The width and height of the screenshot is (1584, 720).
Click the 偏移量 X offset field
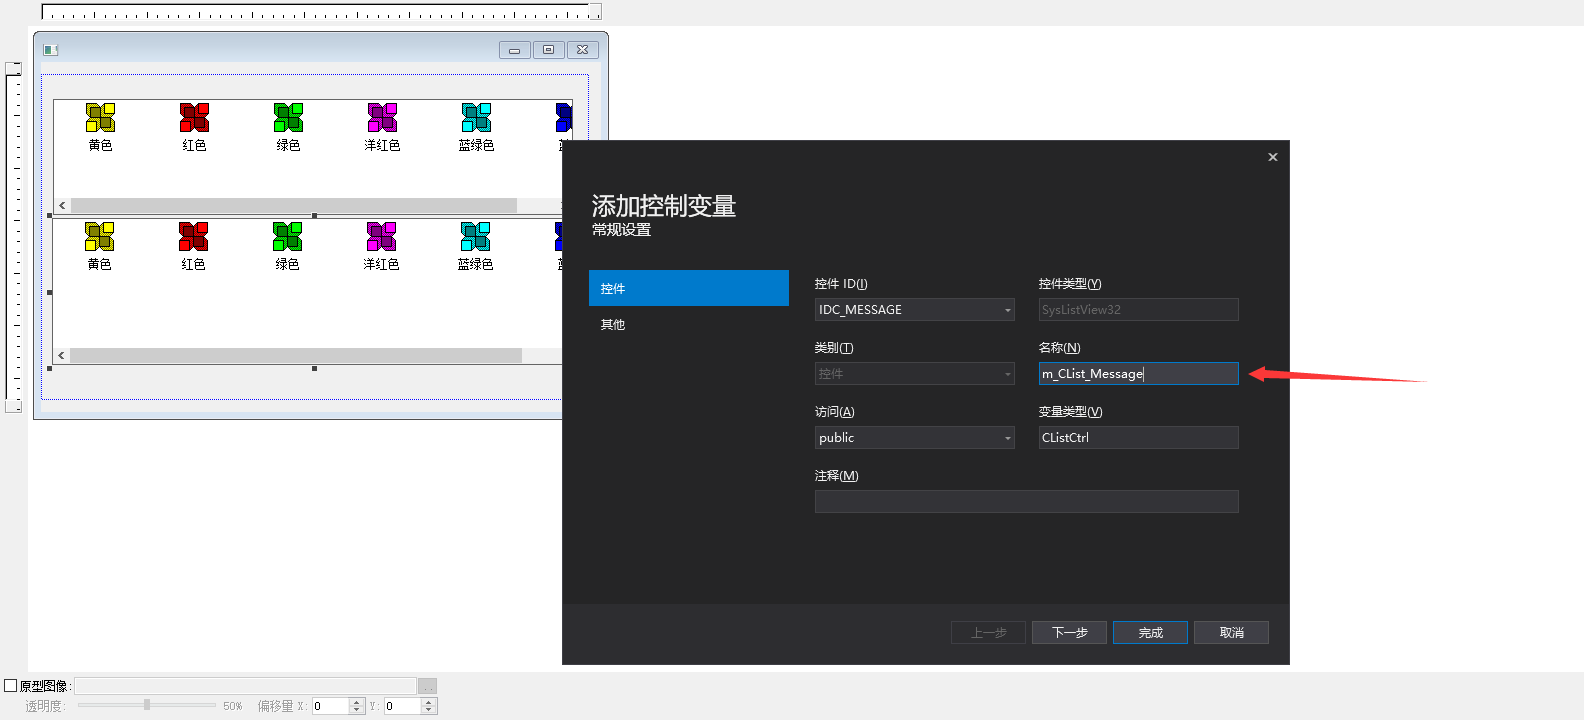pos(330,706)
